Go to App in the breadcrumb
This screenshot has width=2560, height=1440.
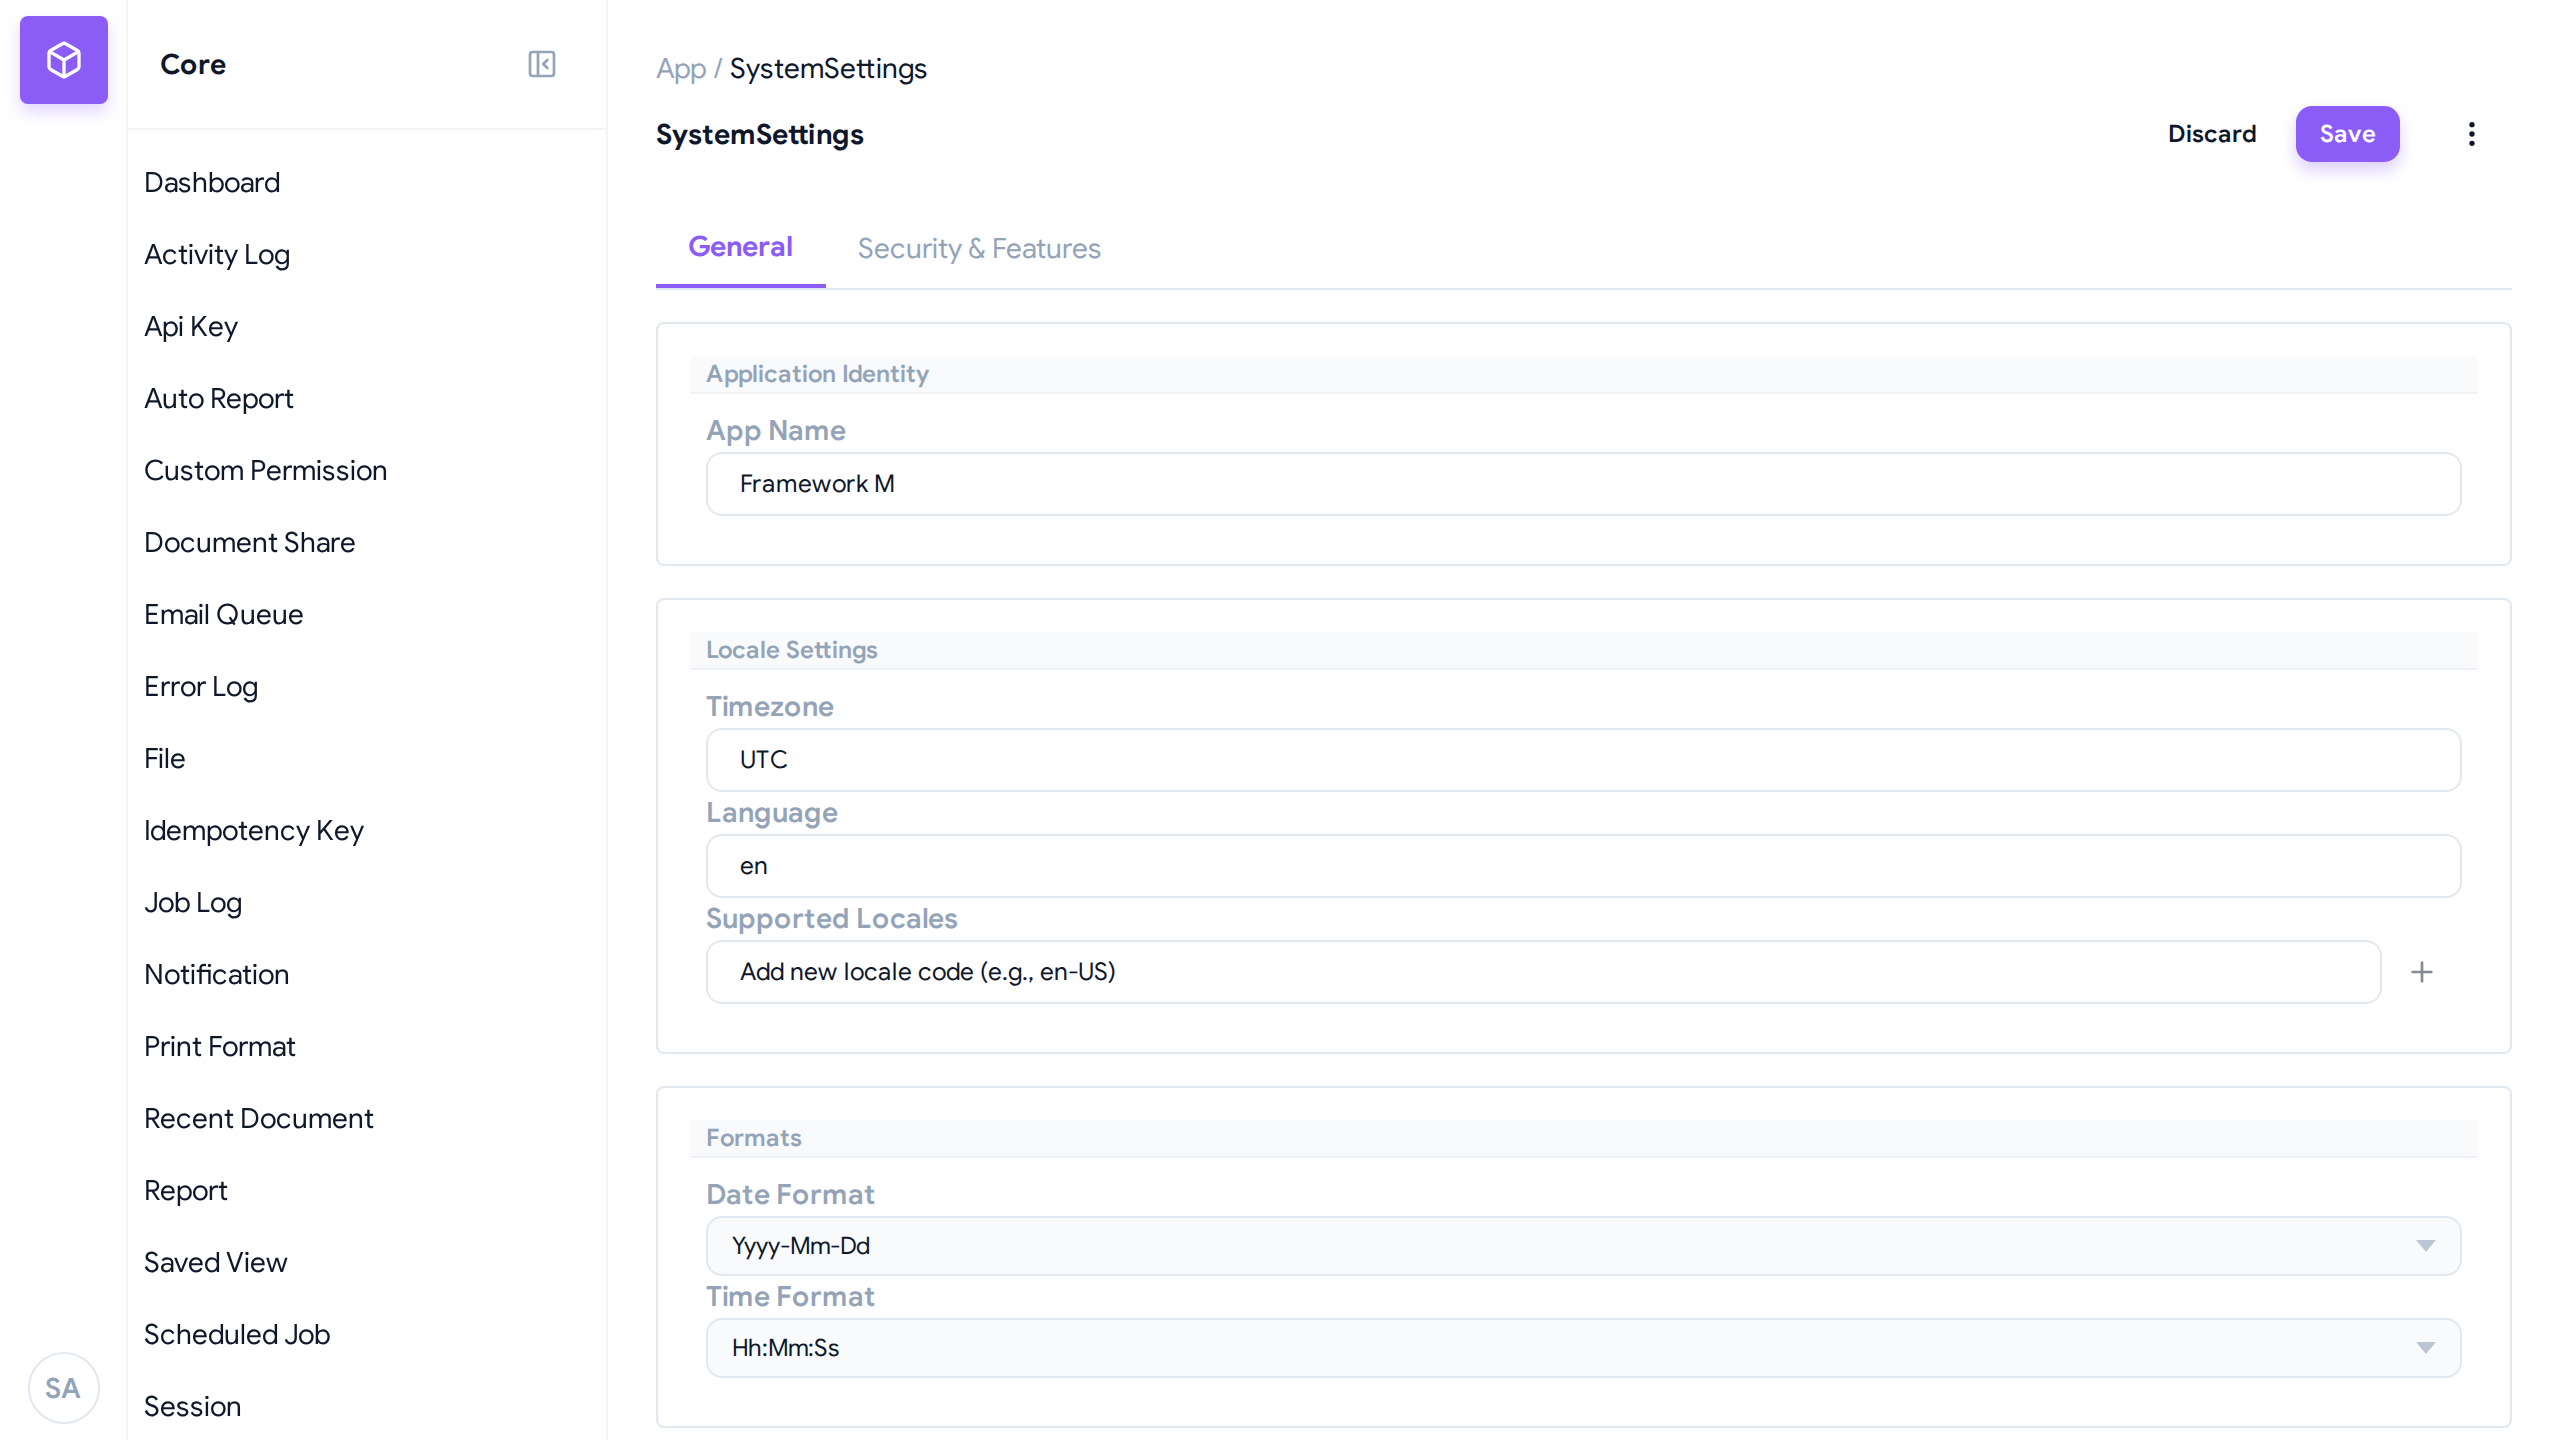[x=681, y=68]
